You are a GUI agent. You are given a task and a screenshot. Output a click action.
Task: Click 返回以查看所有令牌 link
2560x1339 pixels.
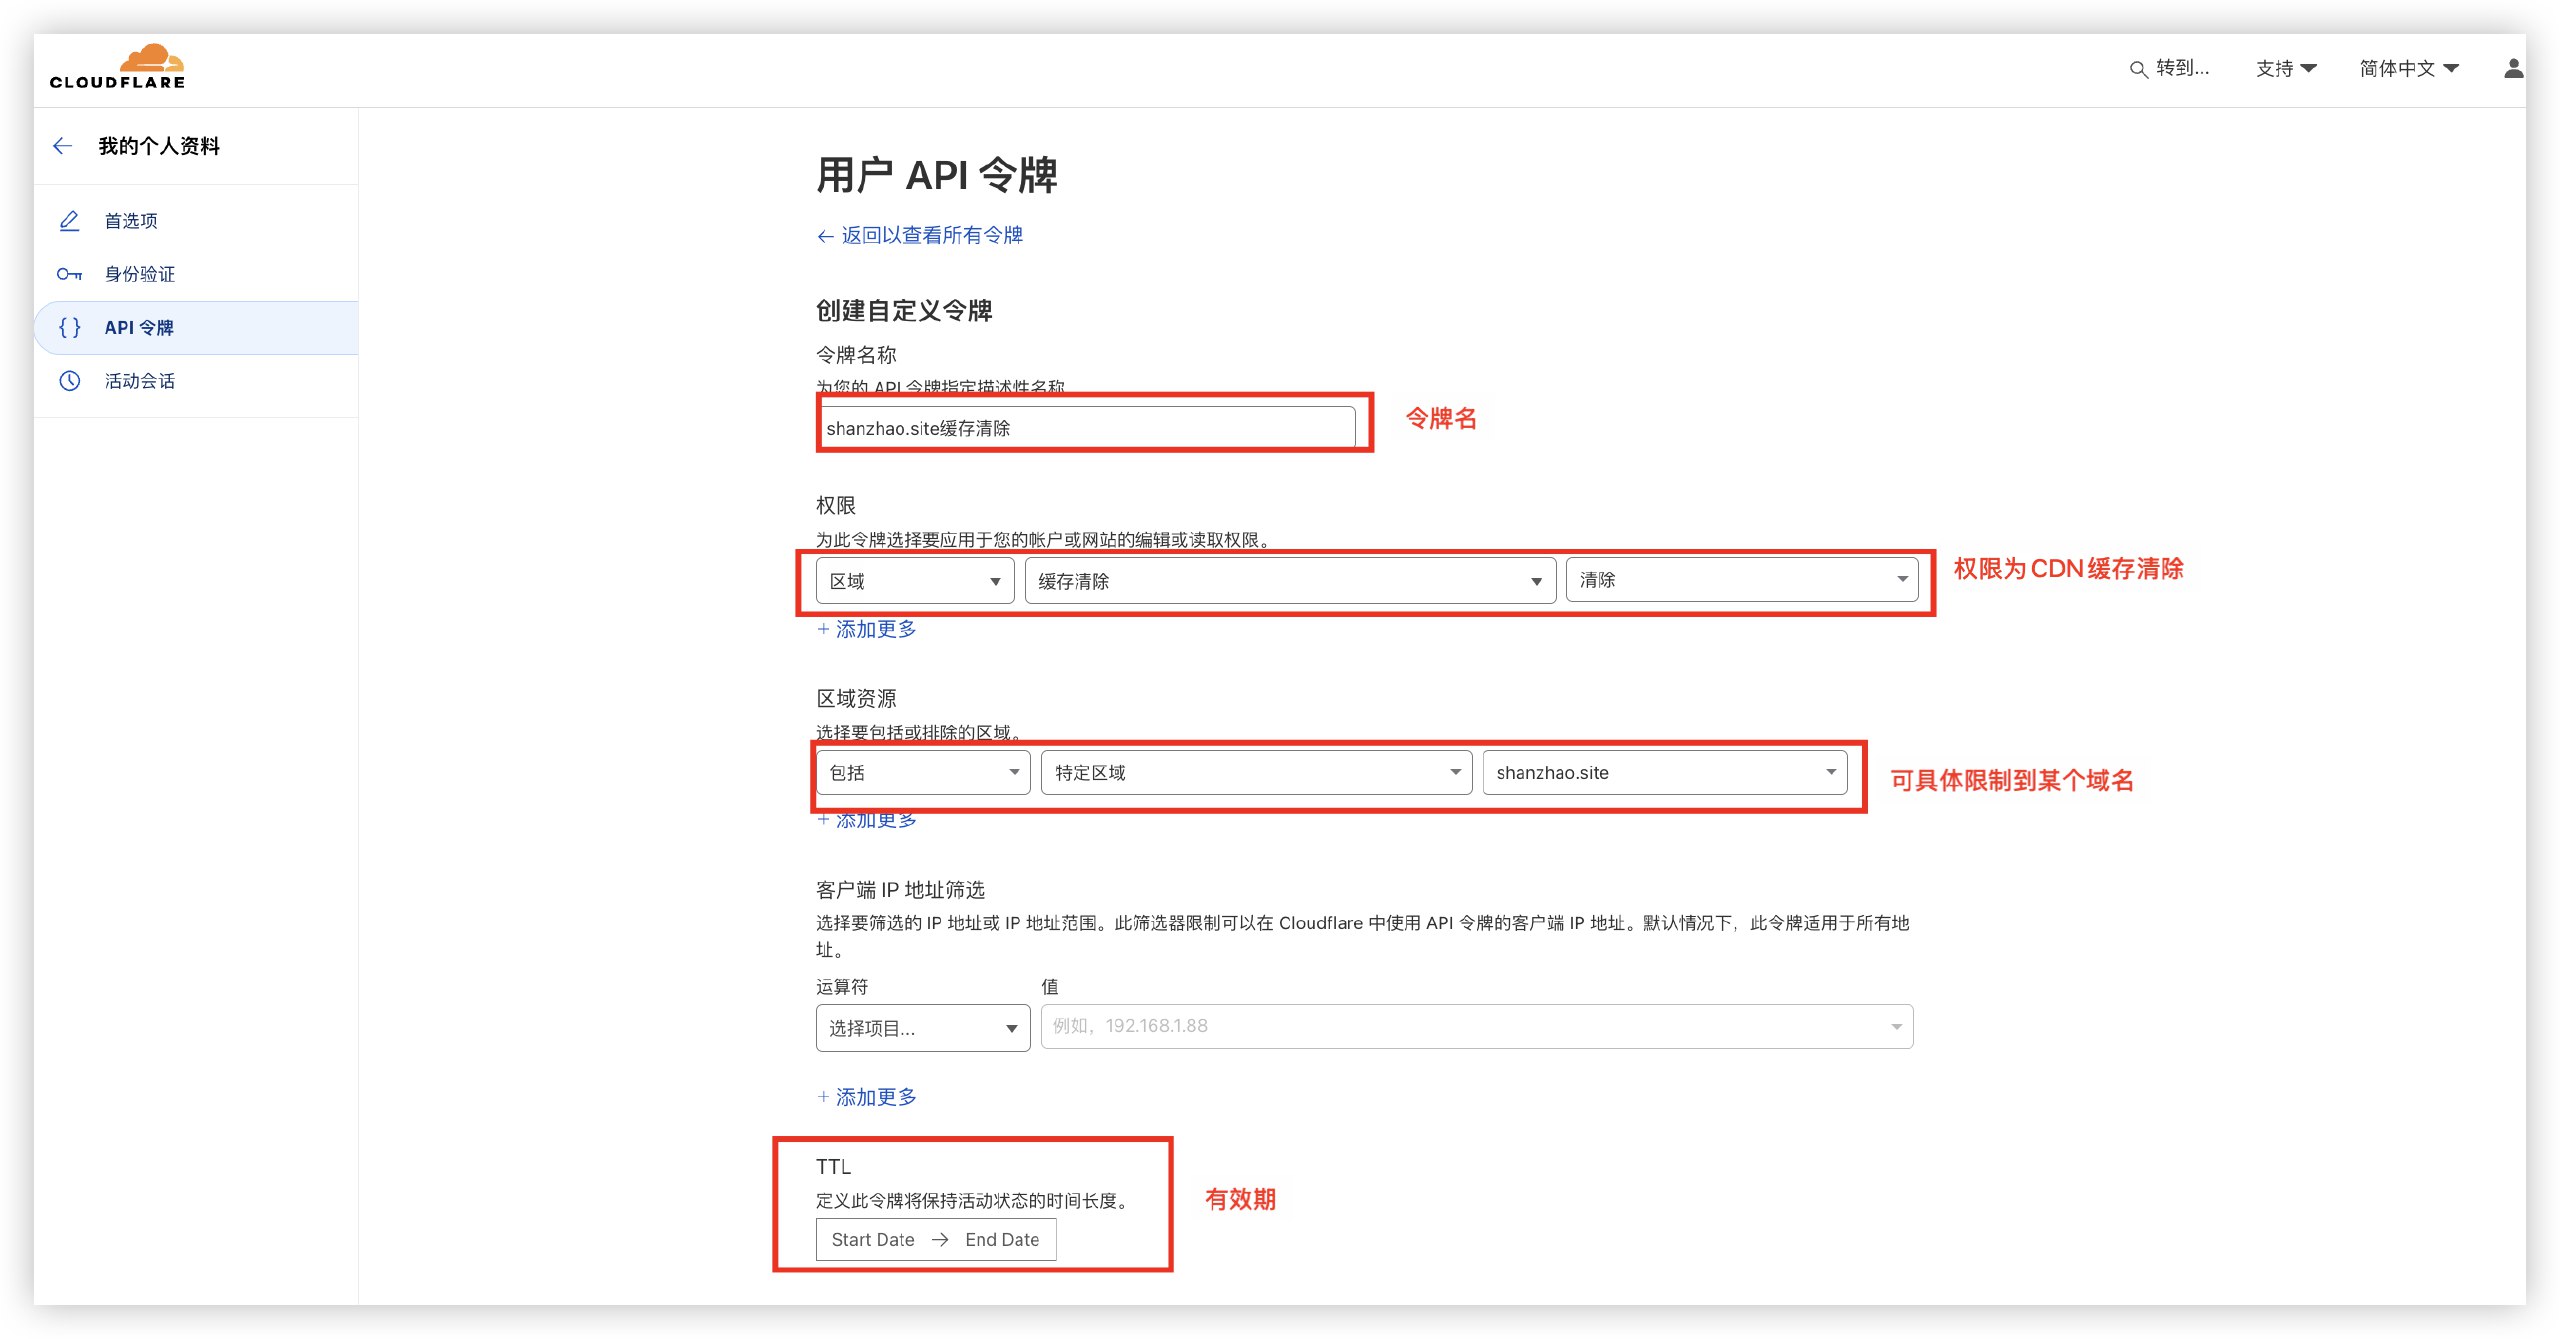[x=920, y=235]
